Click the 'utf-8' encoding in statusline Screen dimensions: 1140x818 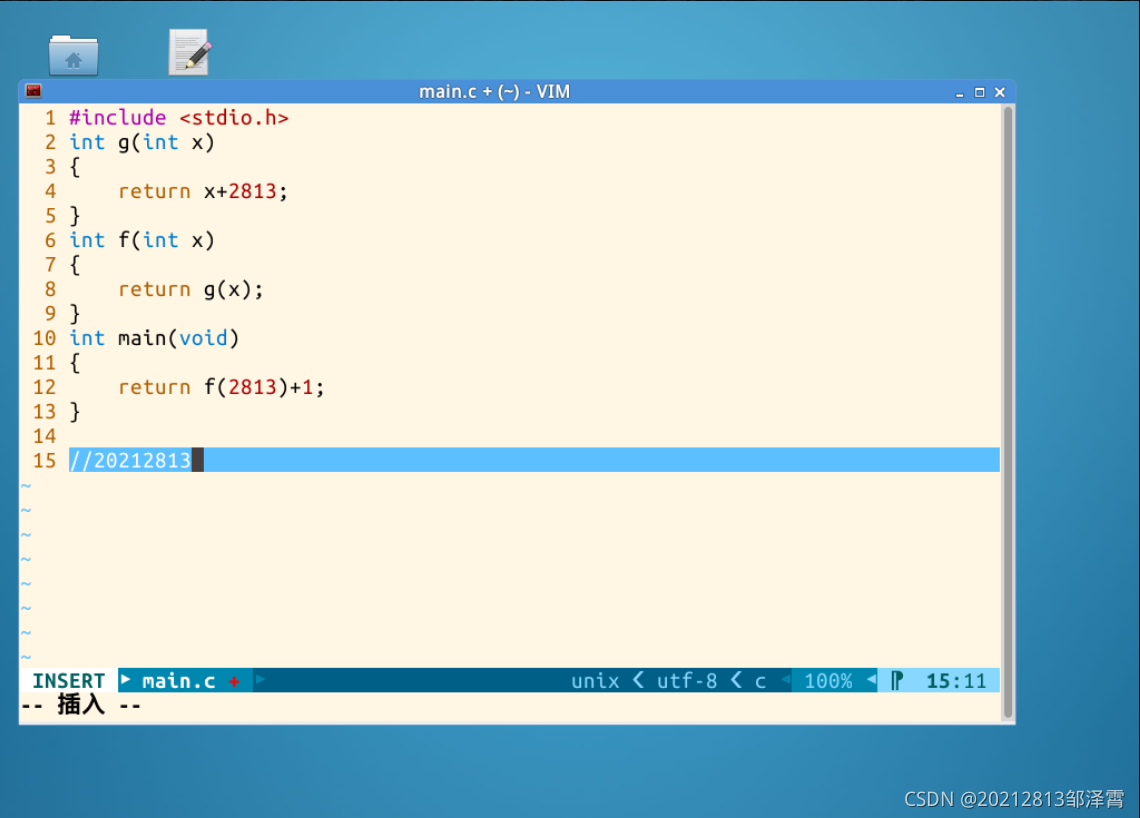pos(687,681)
